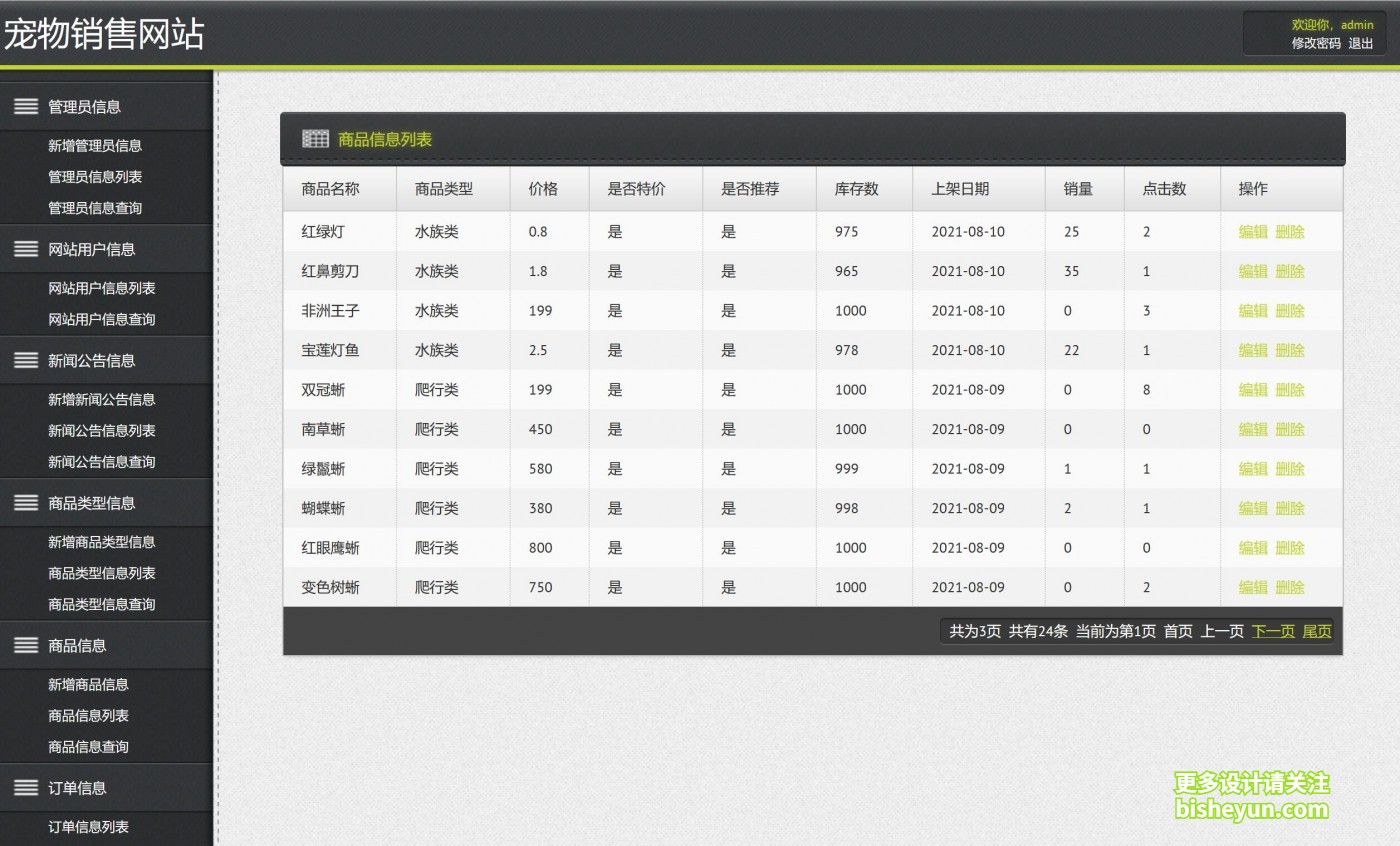Viewport: 1400px width, 846px height.
Task: Click 首页 in the pagination bar
Action: coord(1178,631)
